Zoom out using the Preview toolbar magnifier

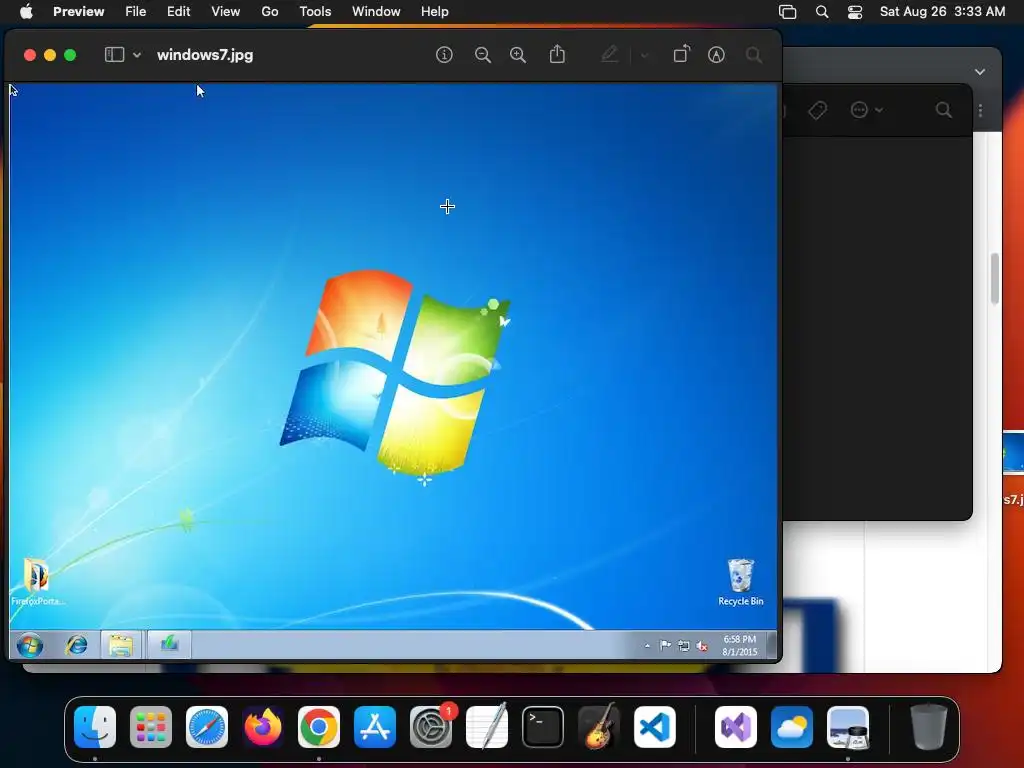tap(483, 55)
